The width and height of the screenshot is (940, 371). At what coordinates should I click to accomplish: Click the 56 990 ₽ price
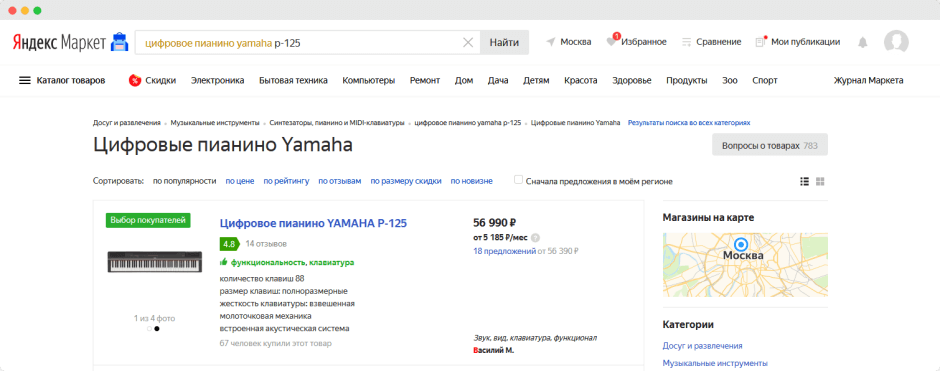[495, 223]
